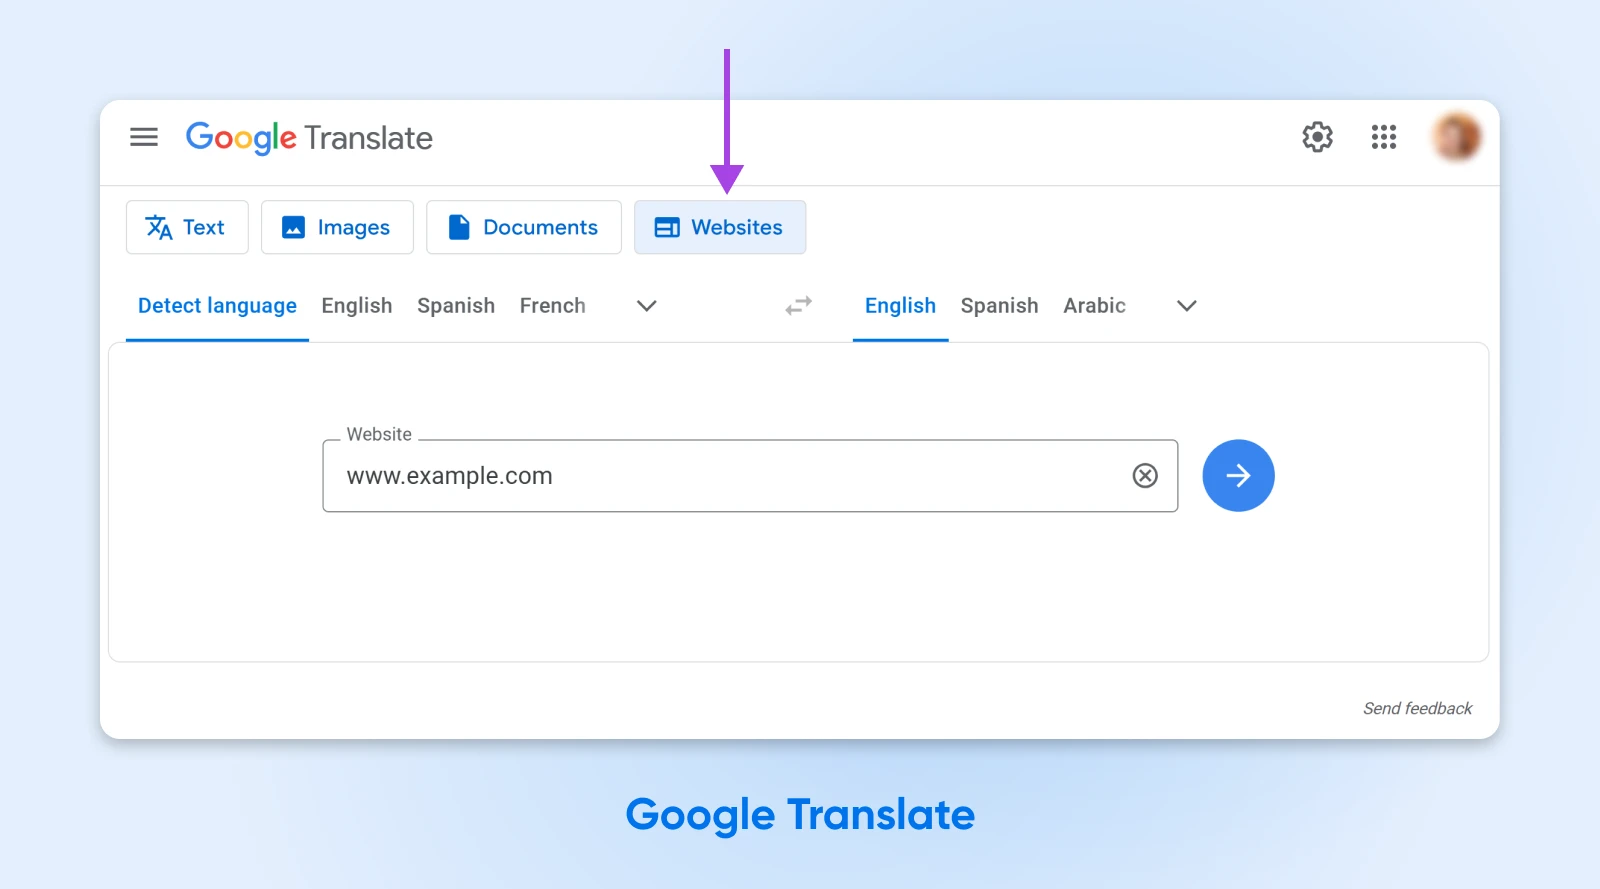
Task: Click the Google Translate logo
Action: point(309,138)
